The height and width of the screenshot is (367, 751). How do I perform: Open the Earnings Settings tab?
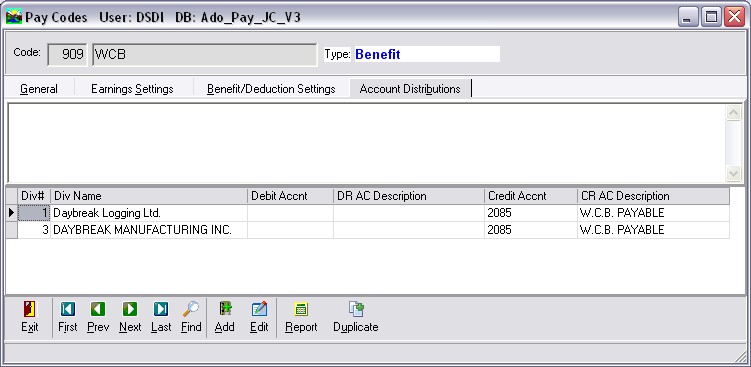(133, 89)
